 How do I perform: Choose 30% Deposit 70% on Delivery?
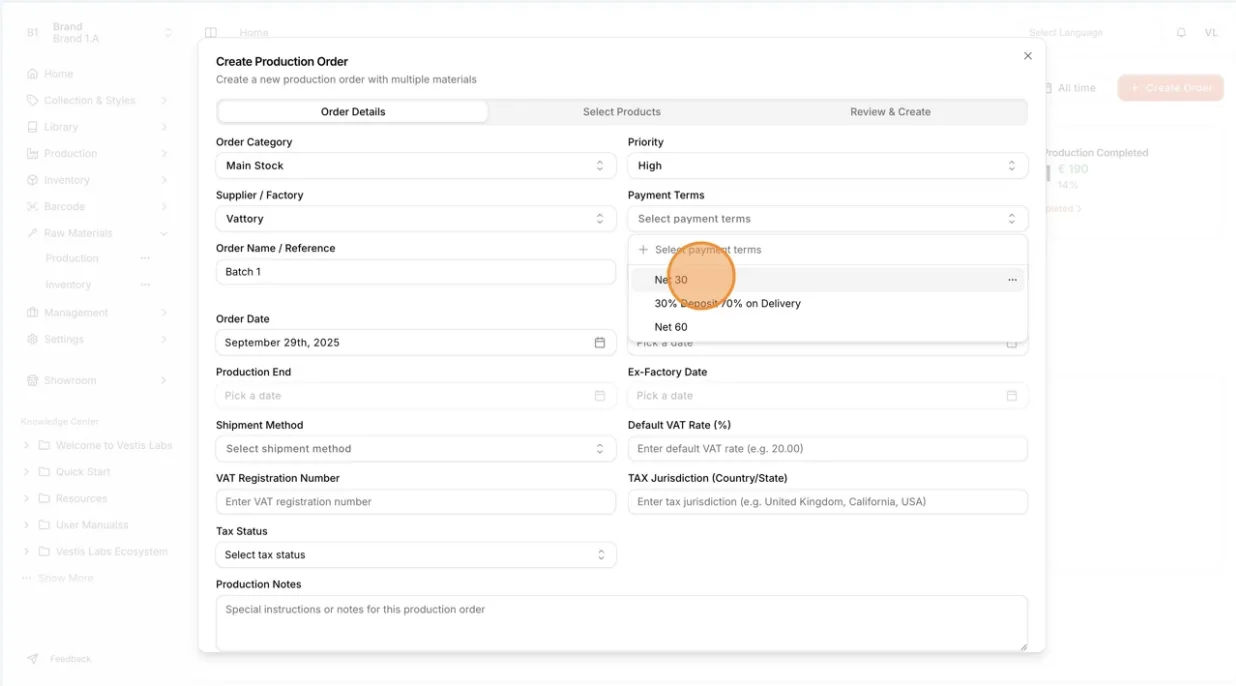(827, 303)
